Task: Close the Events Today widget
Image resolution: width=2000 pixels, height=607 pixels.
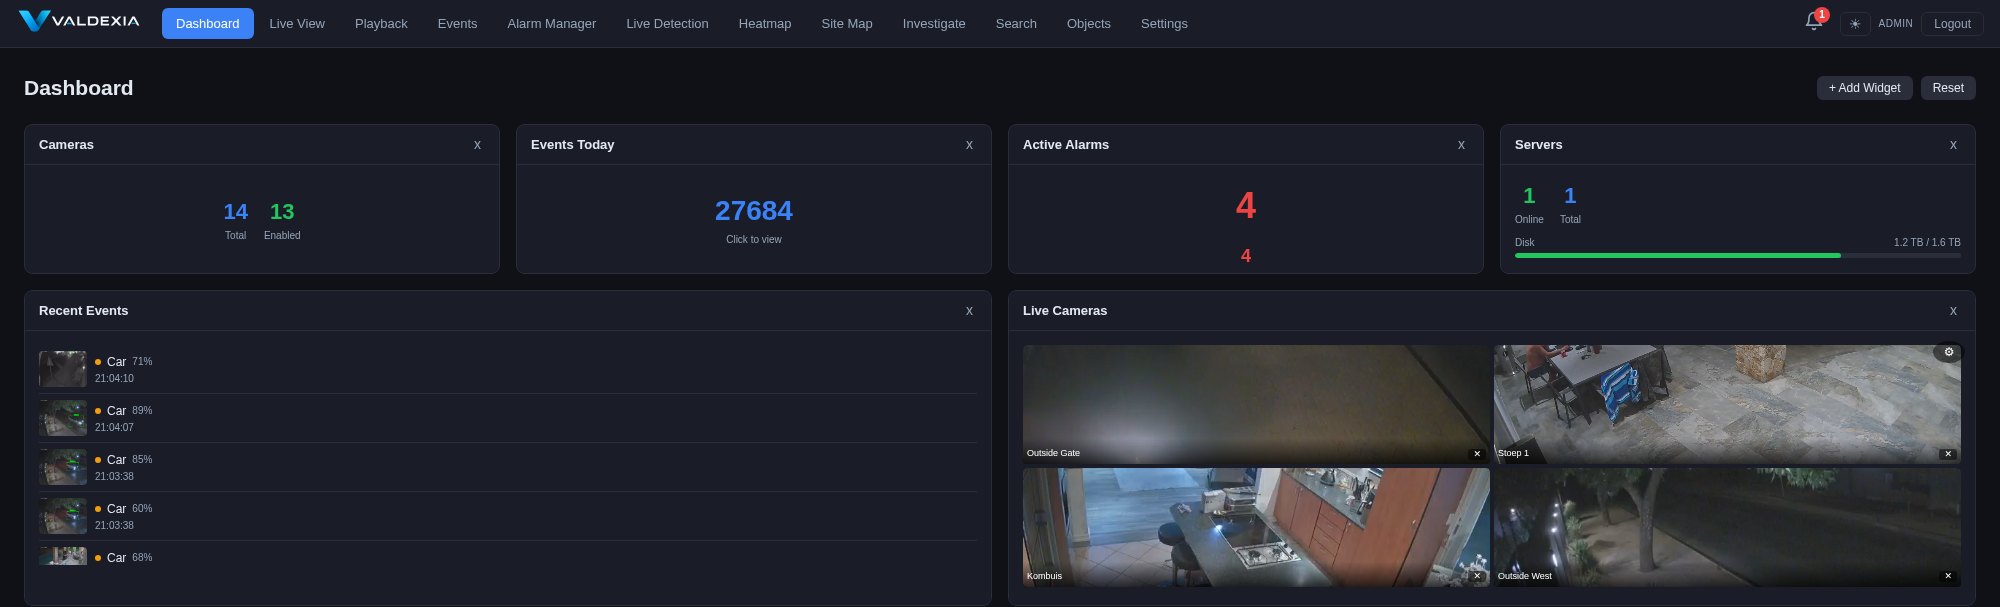Action: point(969,145)
